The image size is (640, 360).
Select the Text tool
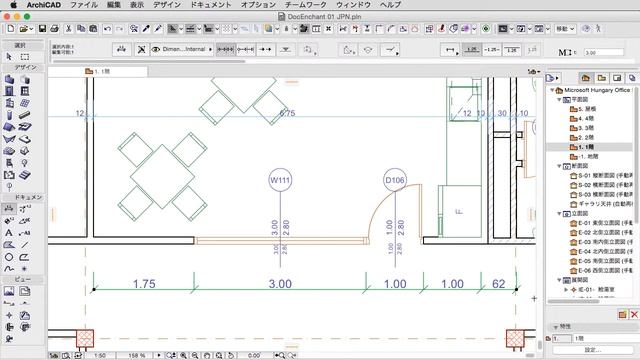[x=9, y=233]
